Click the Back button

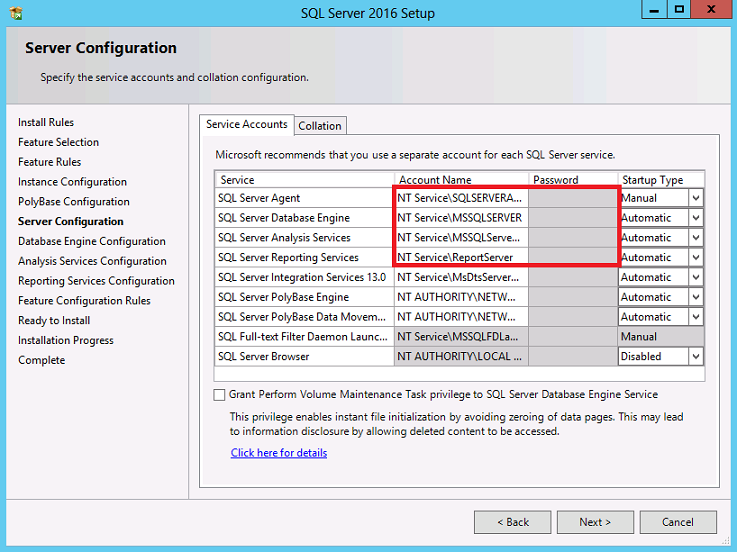[x=513, y=522]
